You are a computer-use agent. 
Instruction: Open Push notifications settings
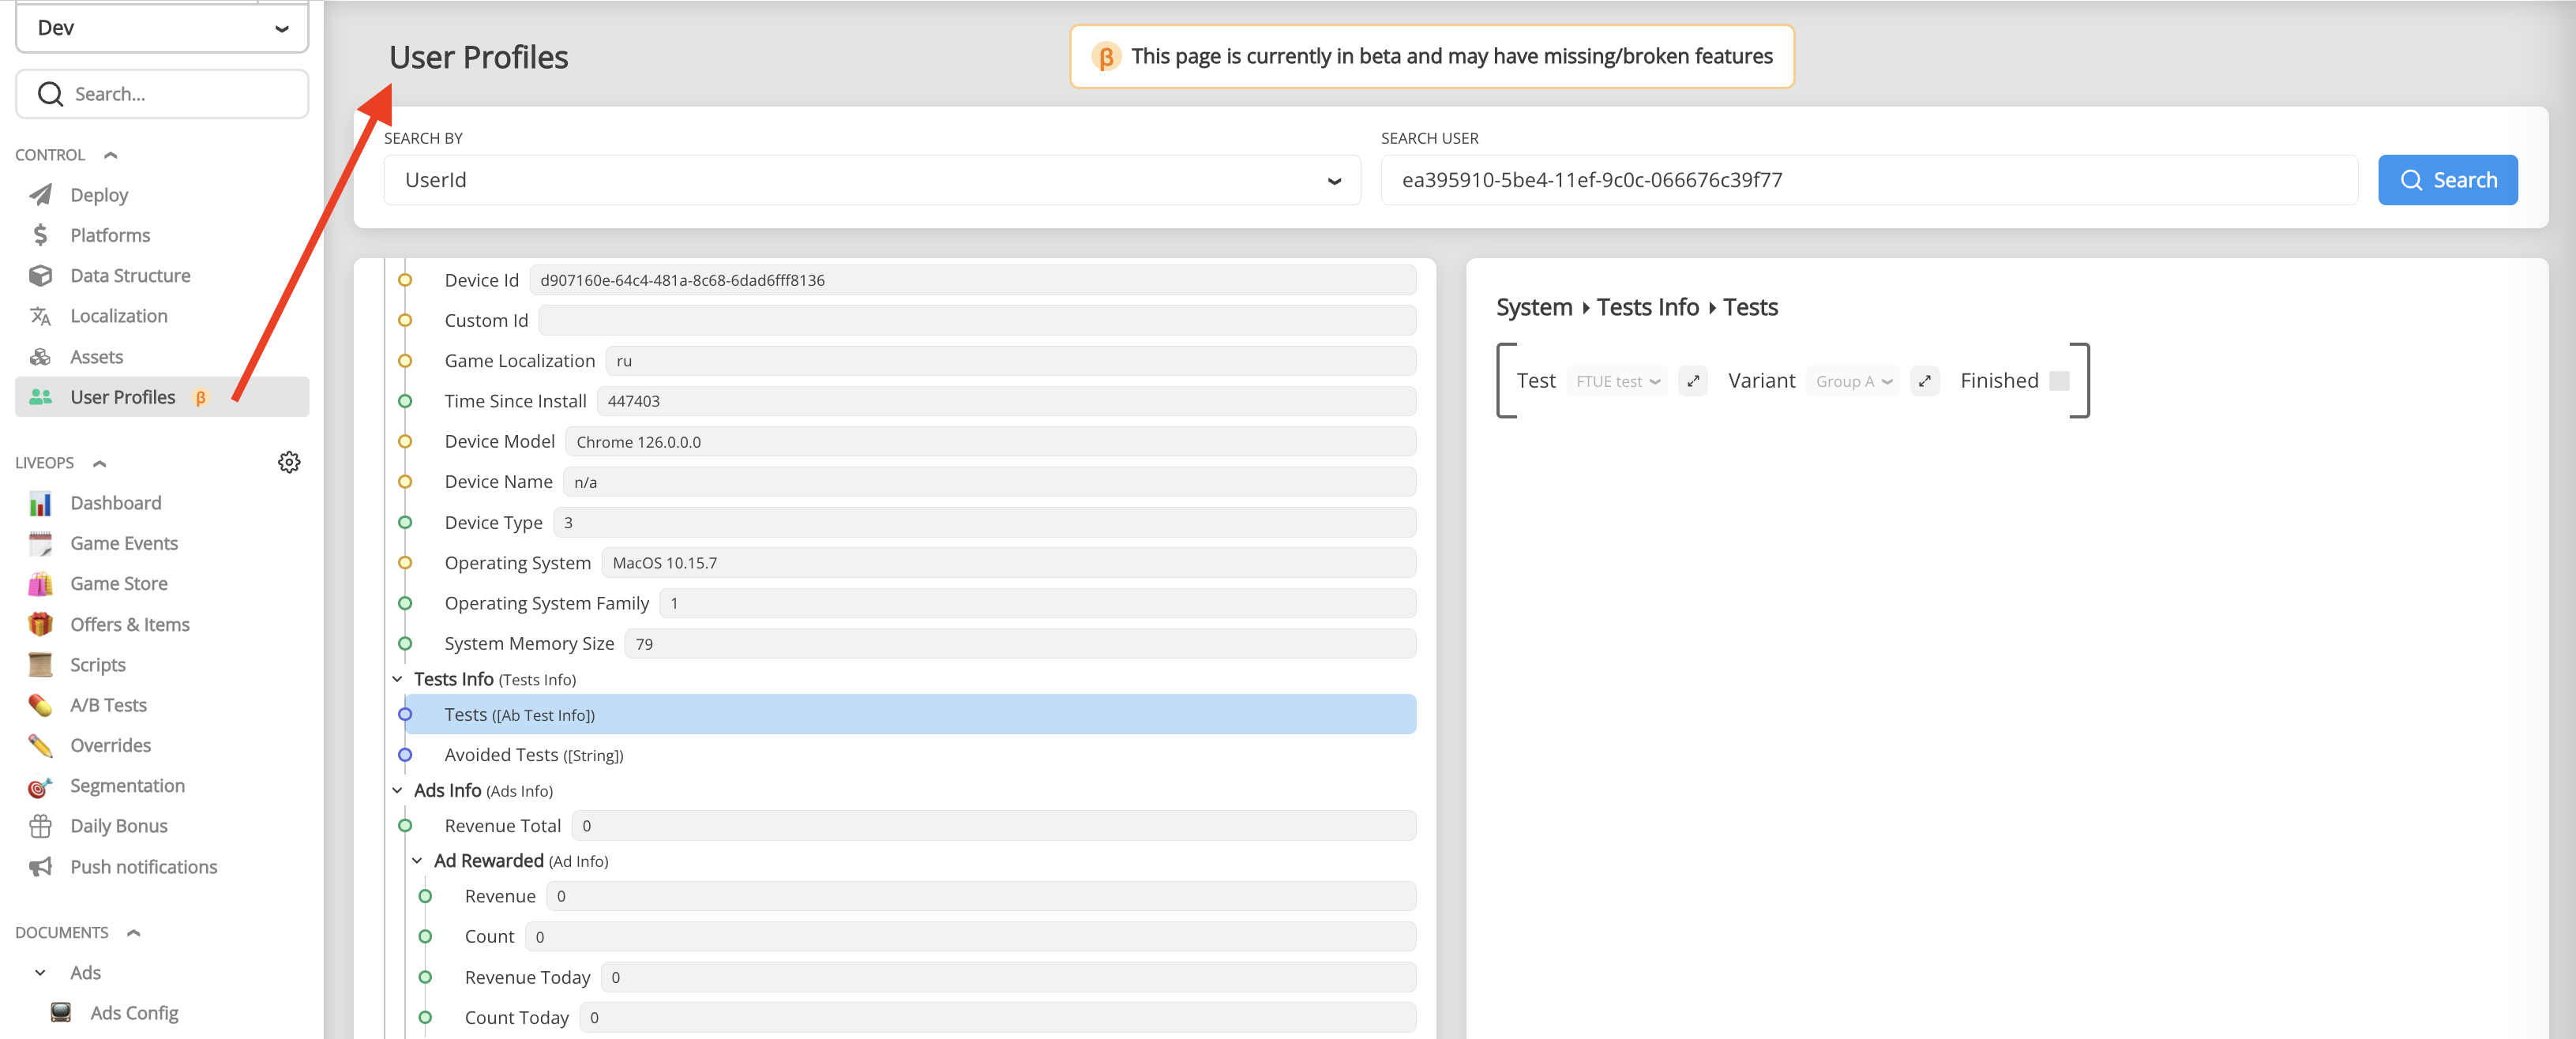(x=143, y=866)
